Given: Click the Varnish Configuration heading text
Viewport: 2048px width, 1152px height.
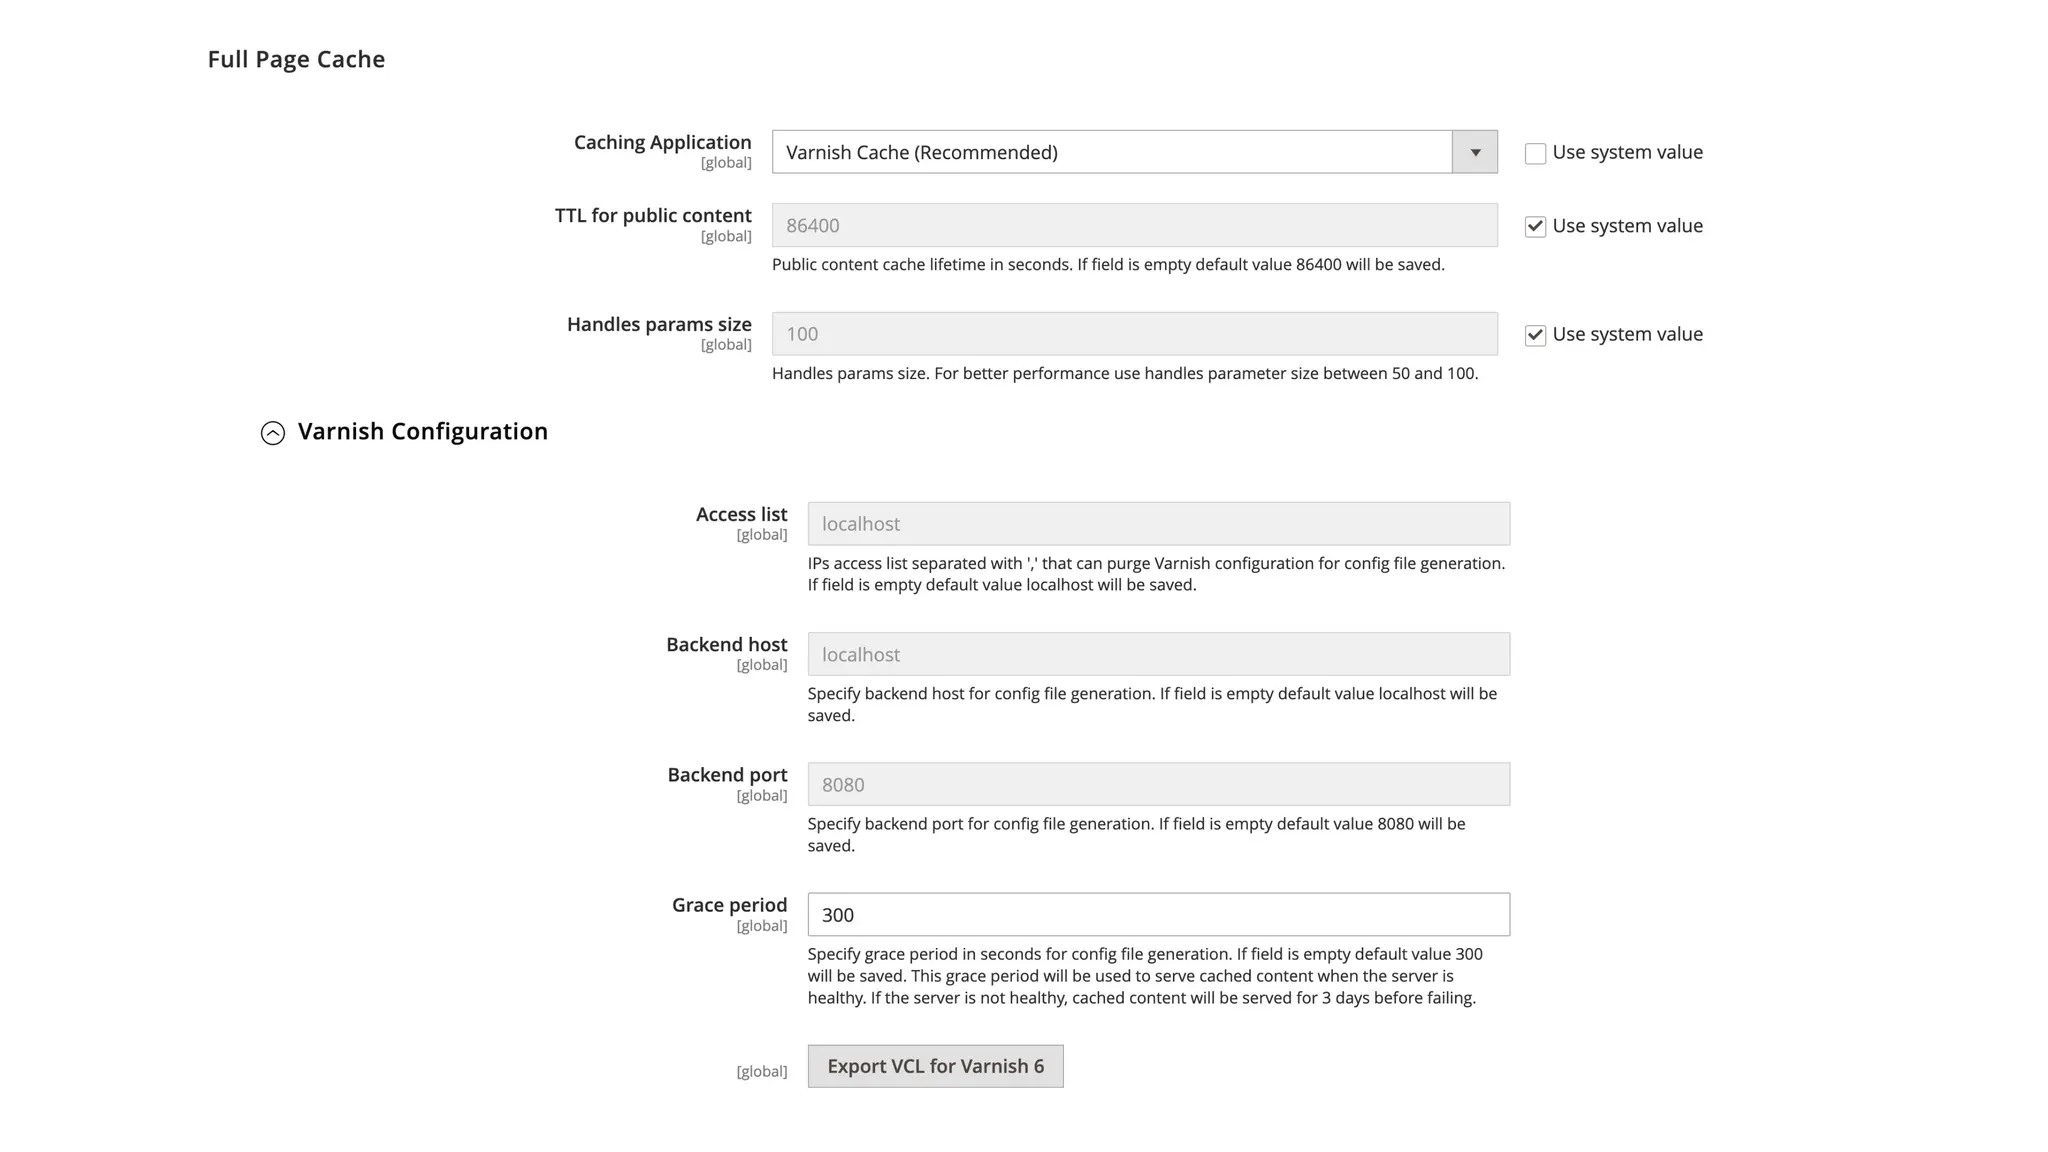Looking at the screenshot, I should pos(423,431).
